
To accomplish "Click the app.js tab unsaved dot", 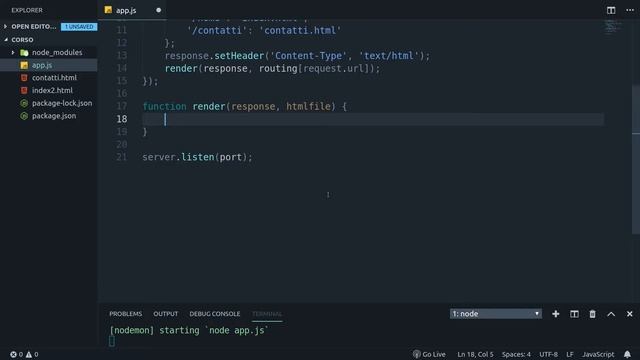I will point(158,10).
